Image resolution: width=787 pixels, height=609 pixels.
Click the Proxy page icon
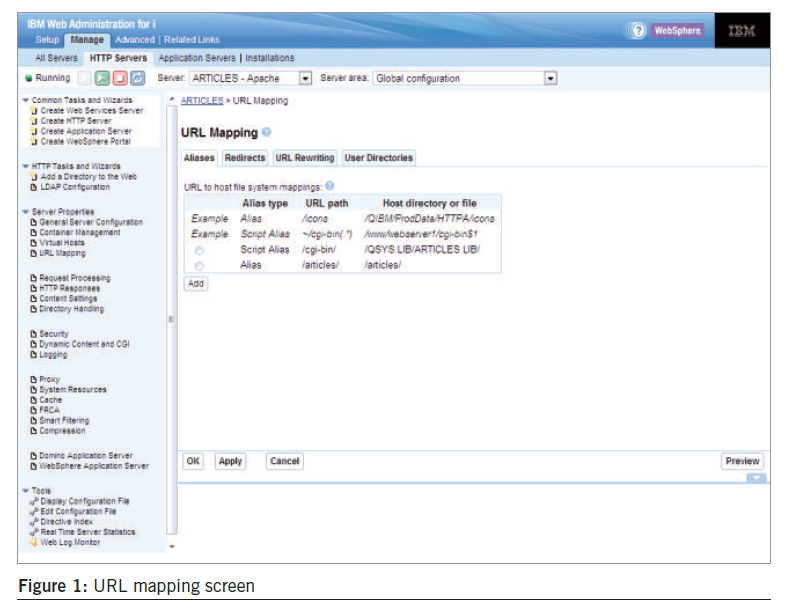point(34,379)
